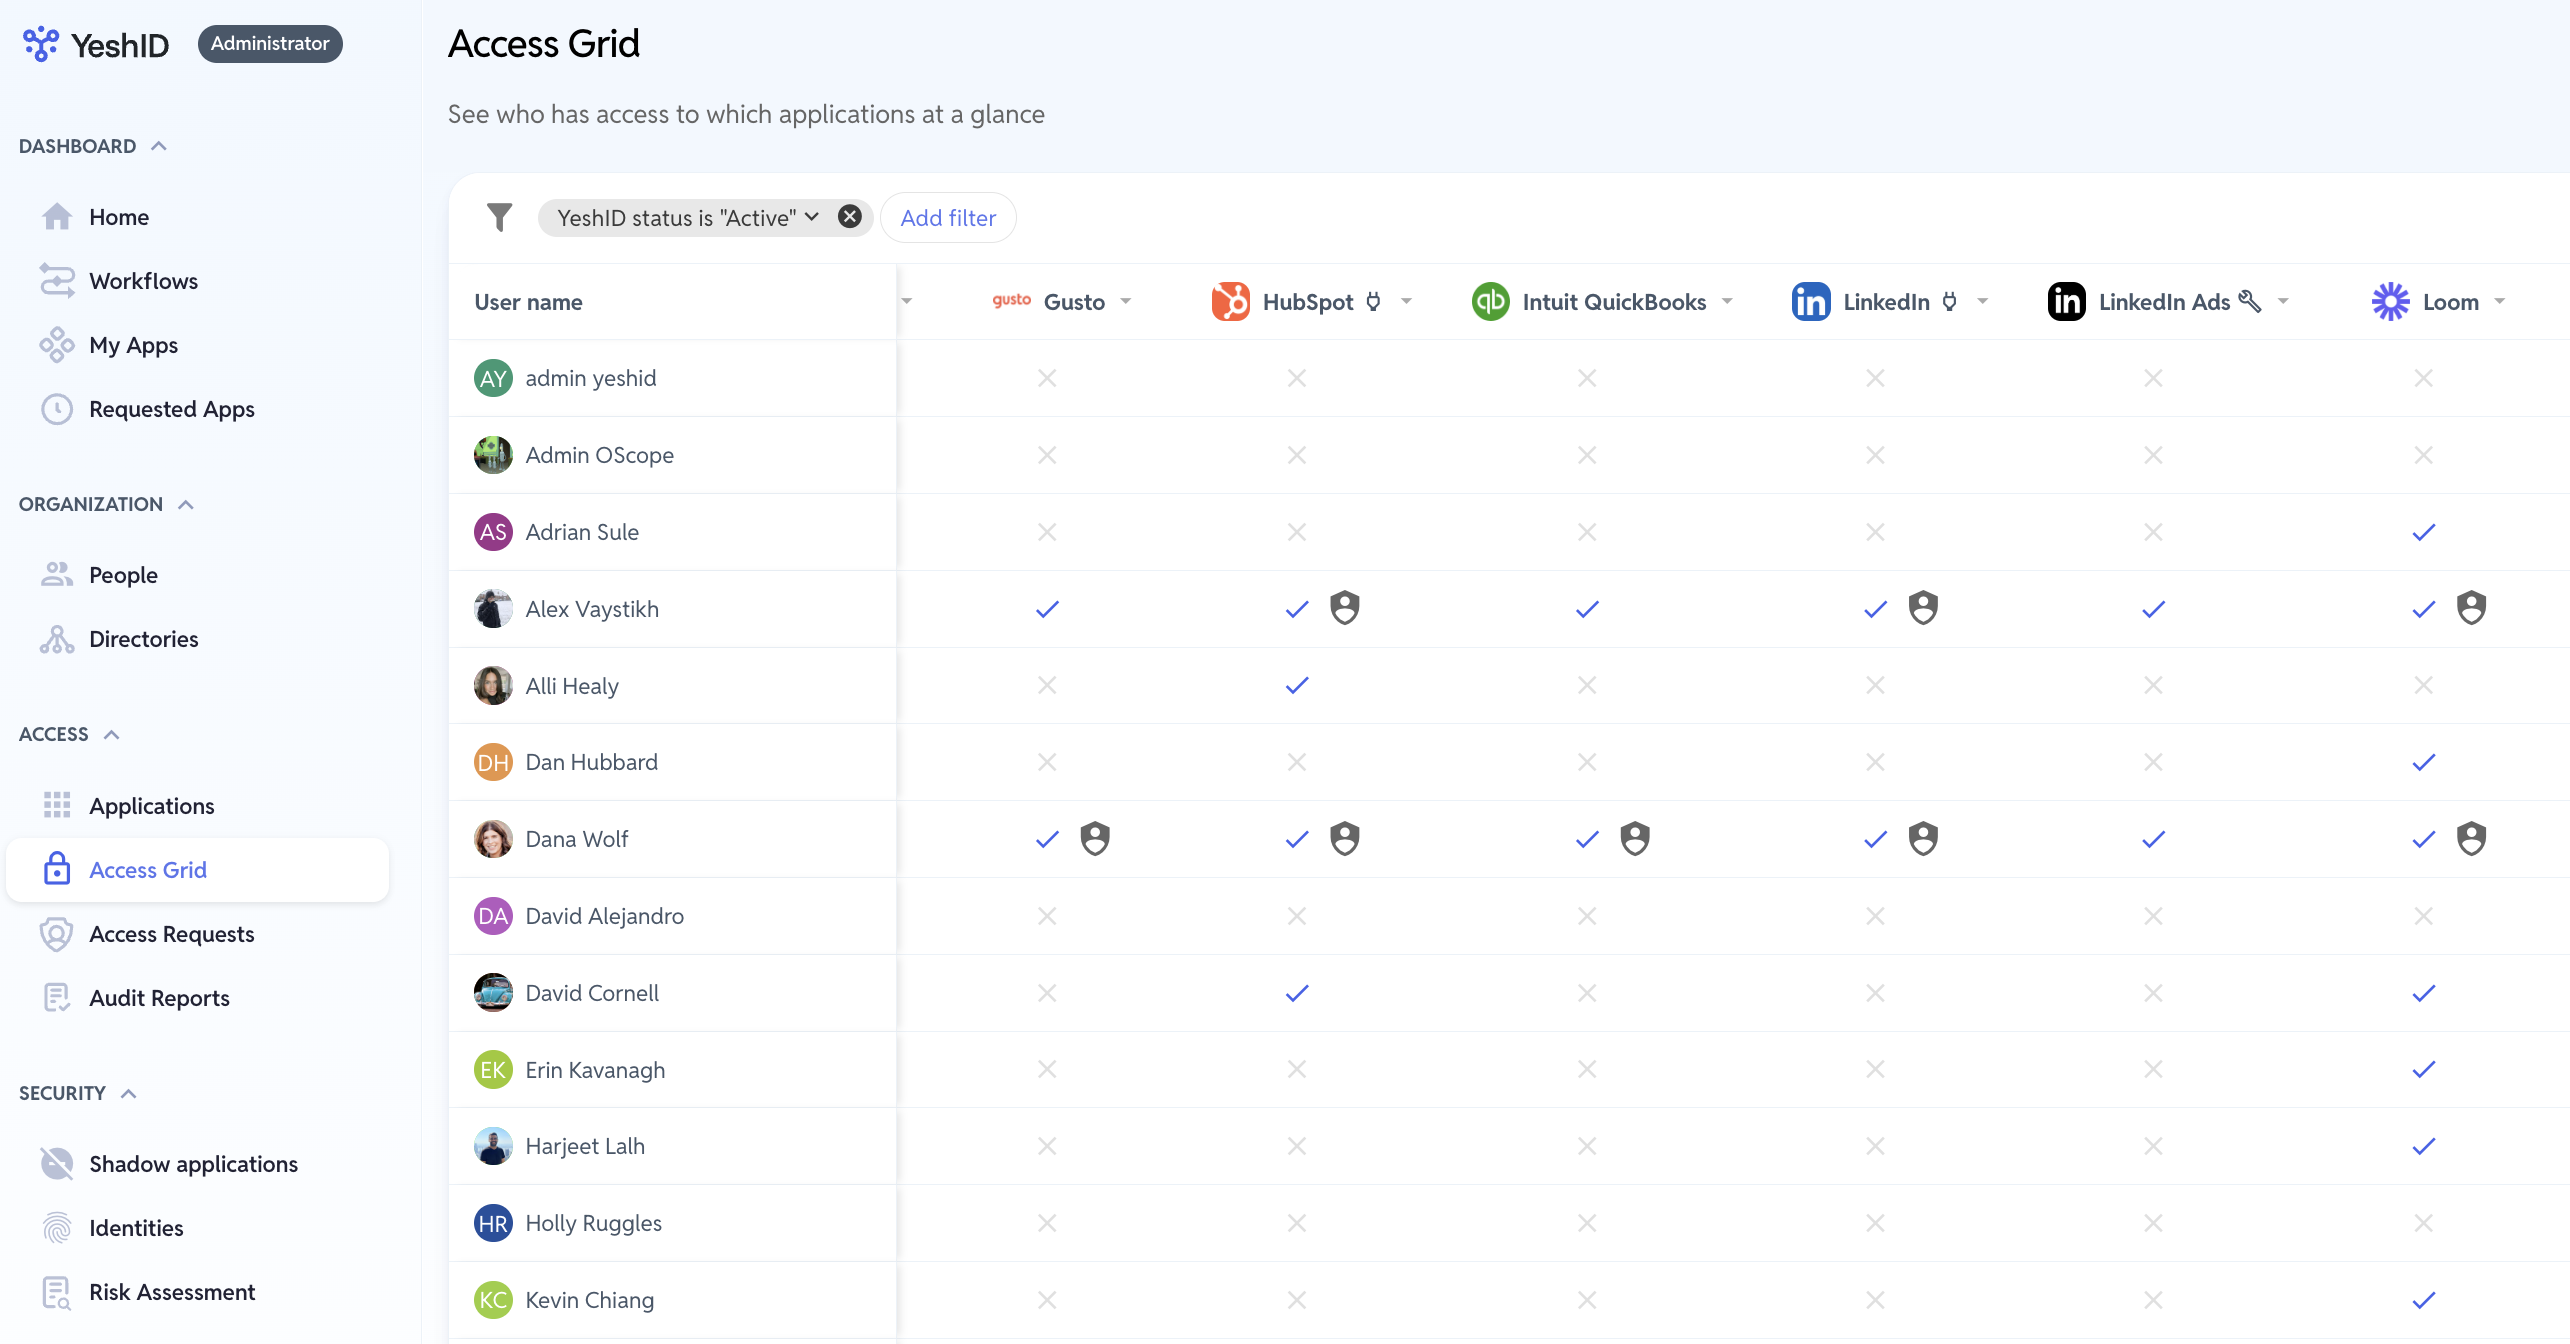Toggle admin yeshid's Gusto access cross
The image size is (2570, 1344).
tap(1046, 378)
